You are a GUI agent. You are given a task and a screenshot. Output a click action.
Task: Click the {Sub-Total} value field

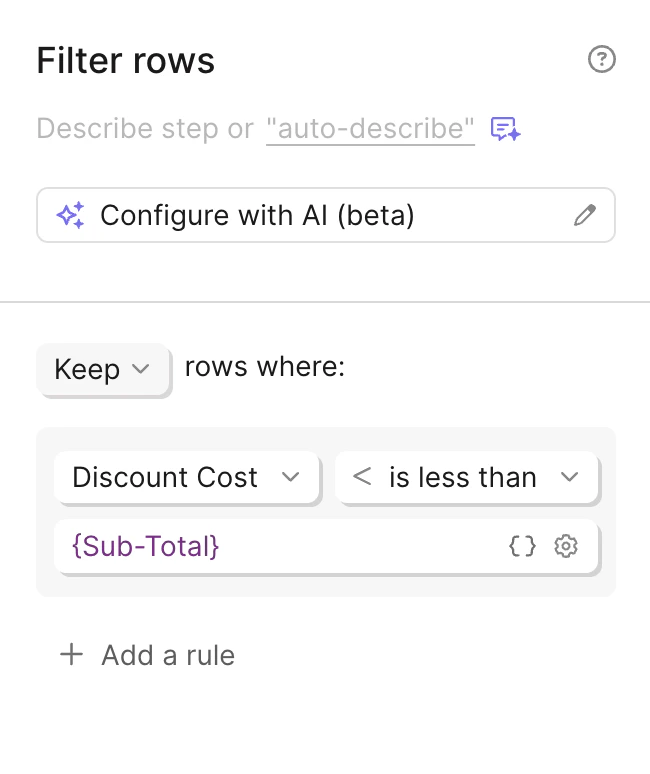(280, 546)
